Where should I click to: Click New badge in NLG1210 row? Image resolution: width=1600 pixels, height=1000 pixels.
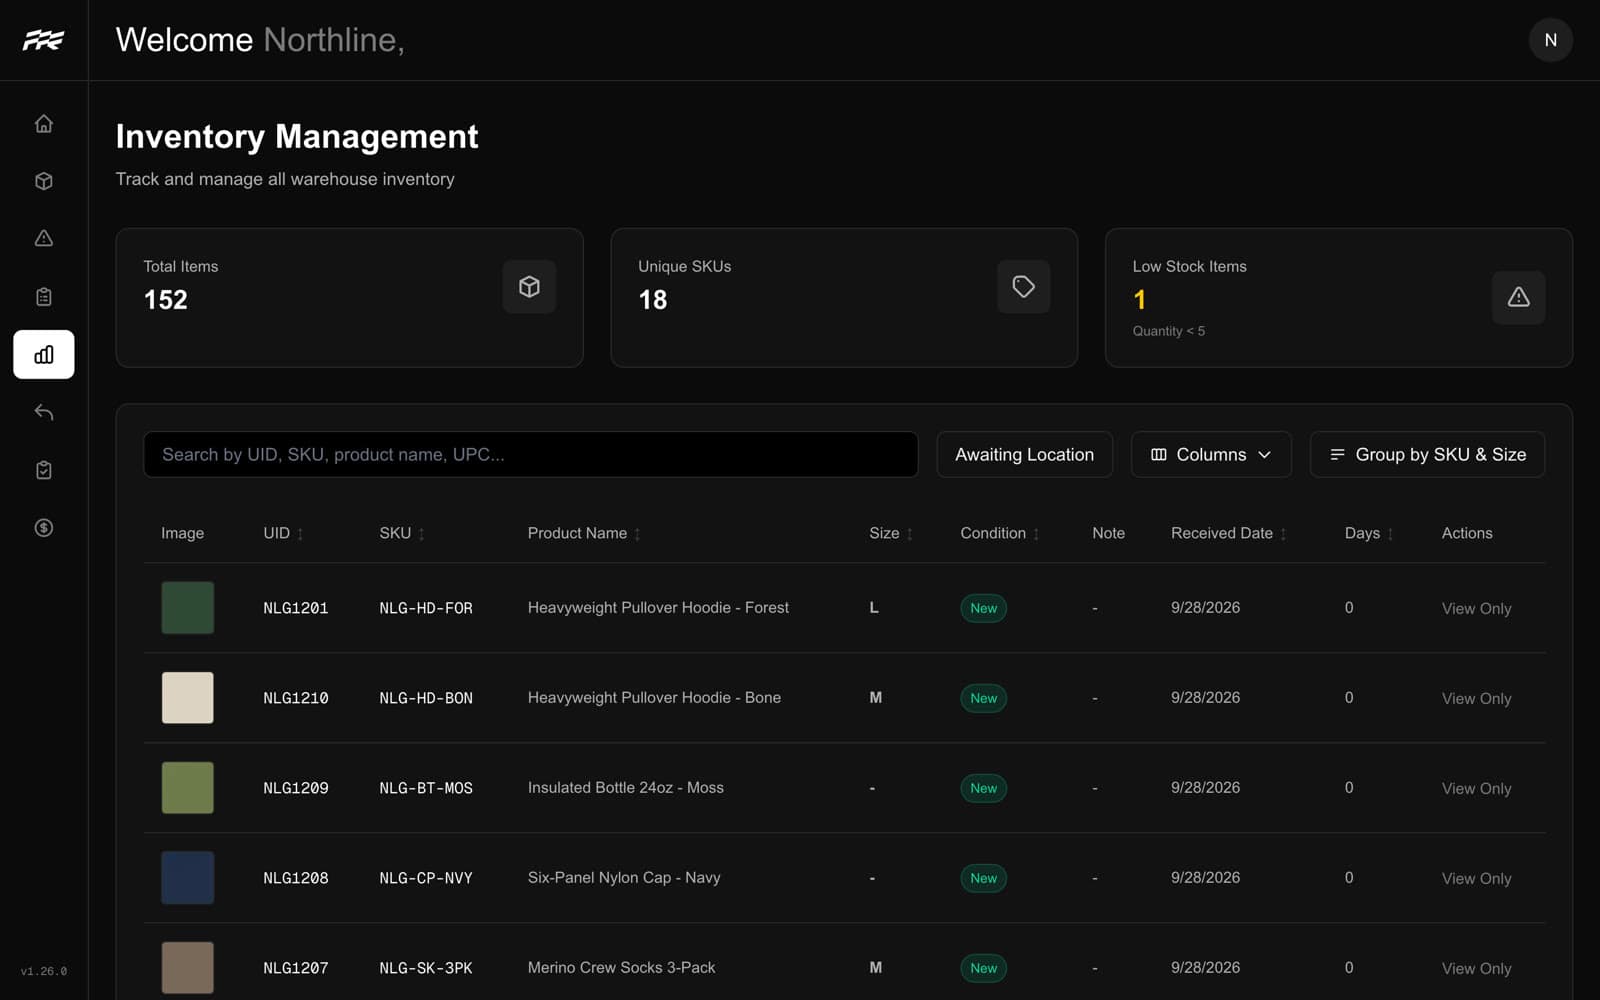[x=983, y=698]
